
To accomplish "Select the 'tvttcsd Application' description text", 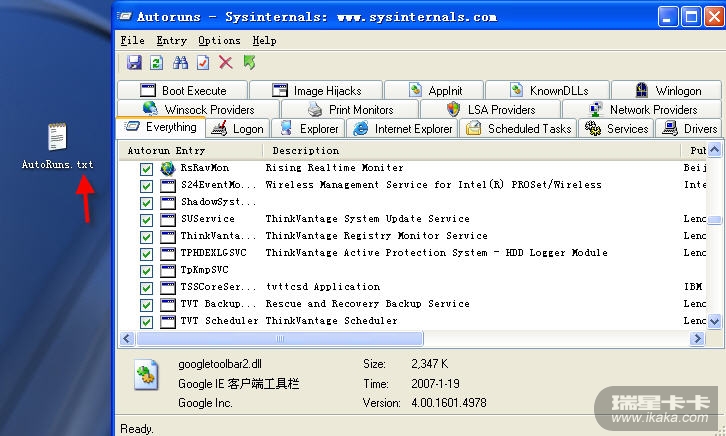I will (323, 287).
